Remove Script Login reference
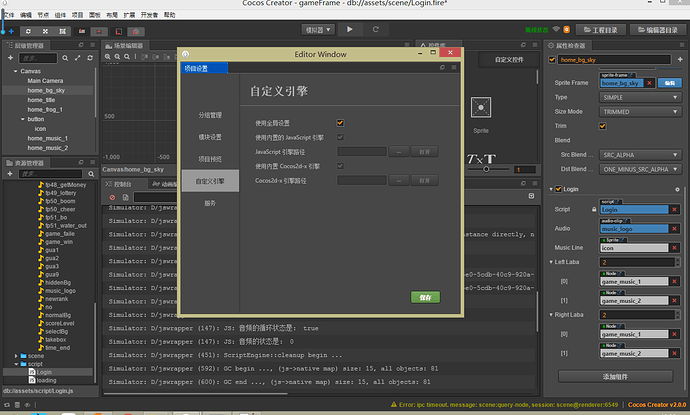The height and width of the screenshot is (415, 690). point(674,209)
